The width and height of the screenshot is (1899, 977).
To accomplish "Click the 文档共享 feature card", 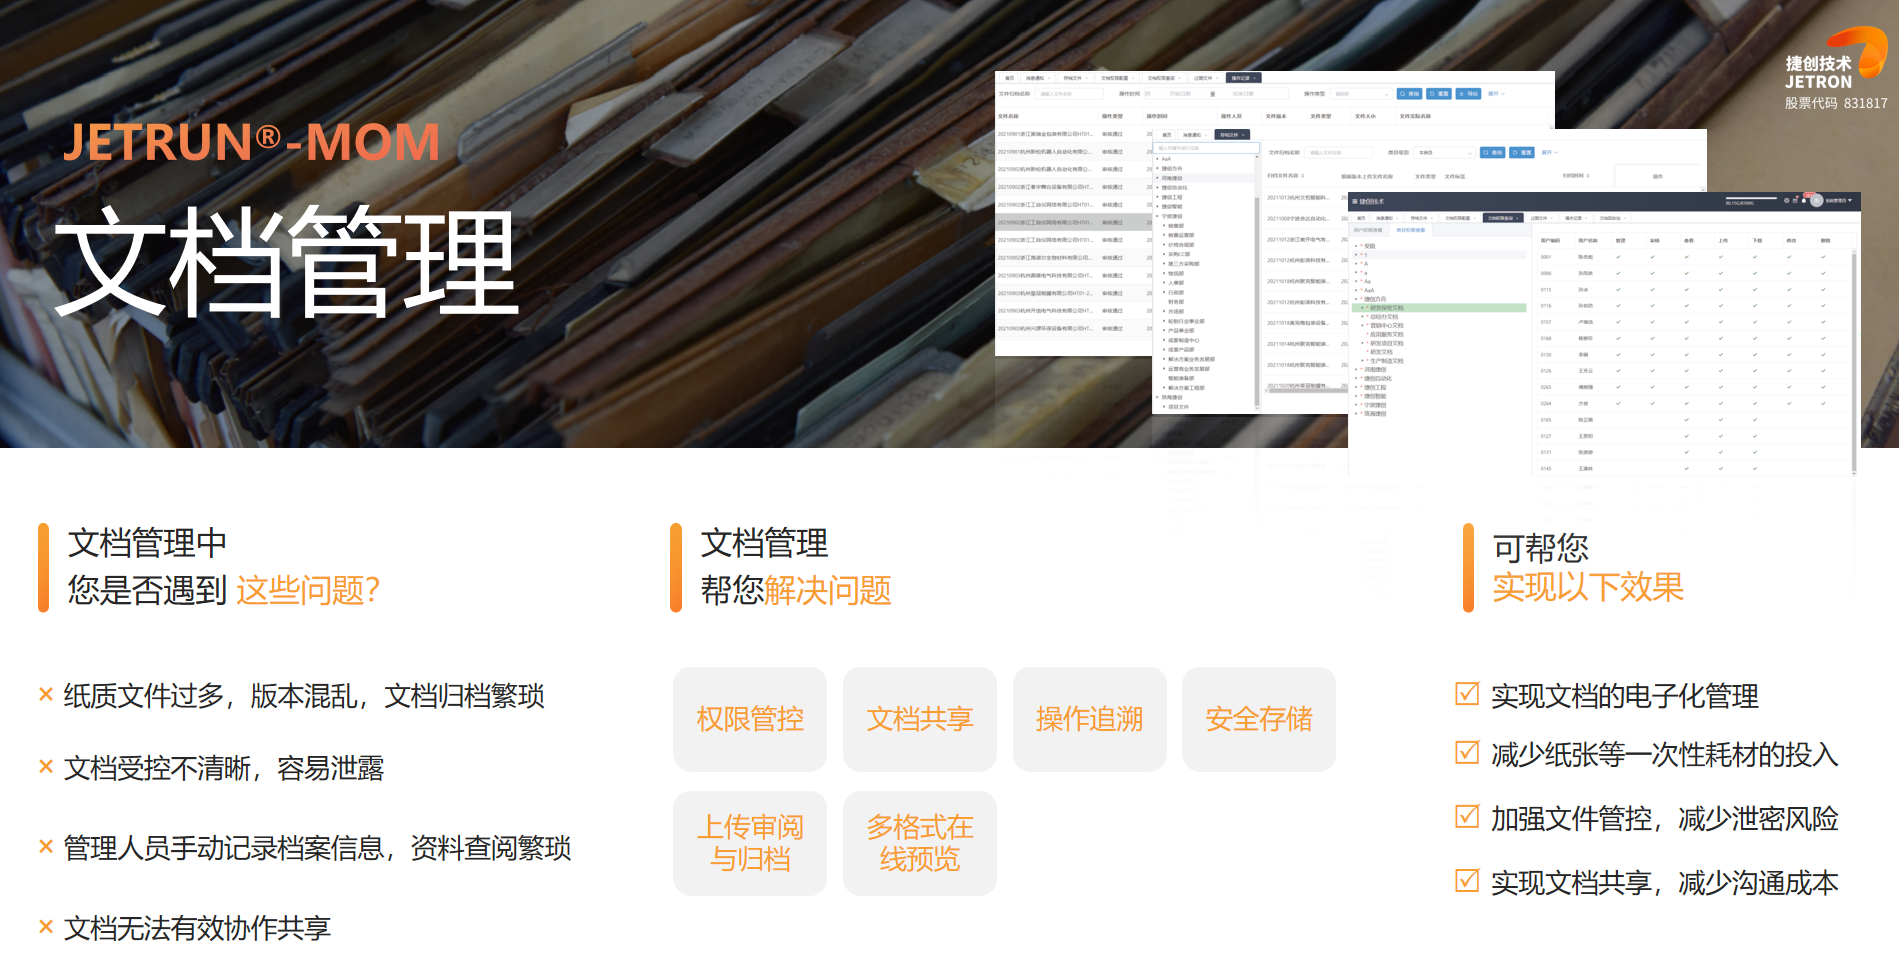I will [920, 719].
